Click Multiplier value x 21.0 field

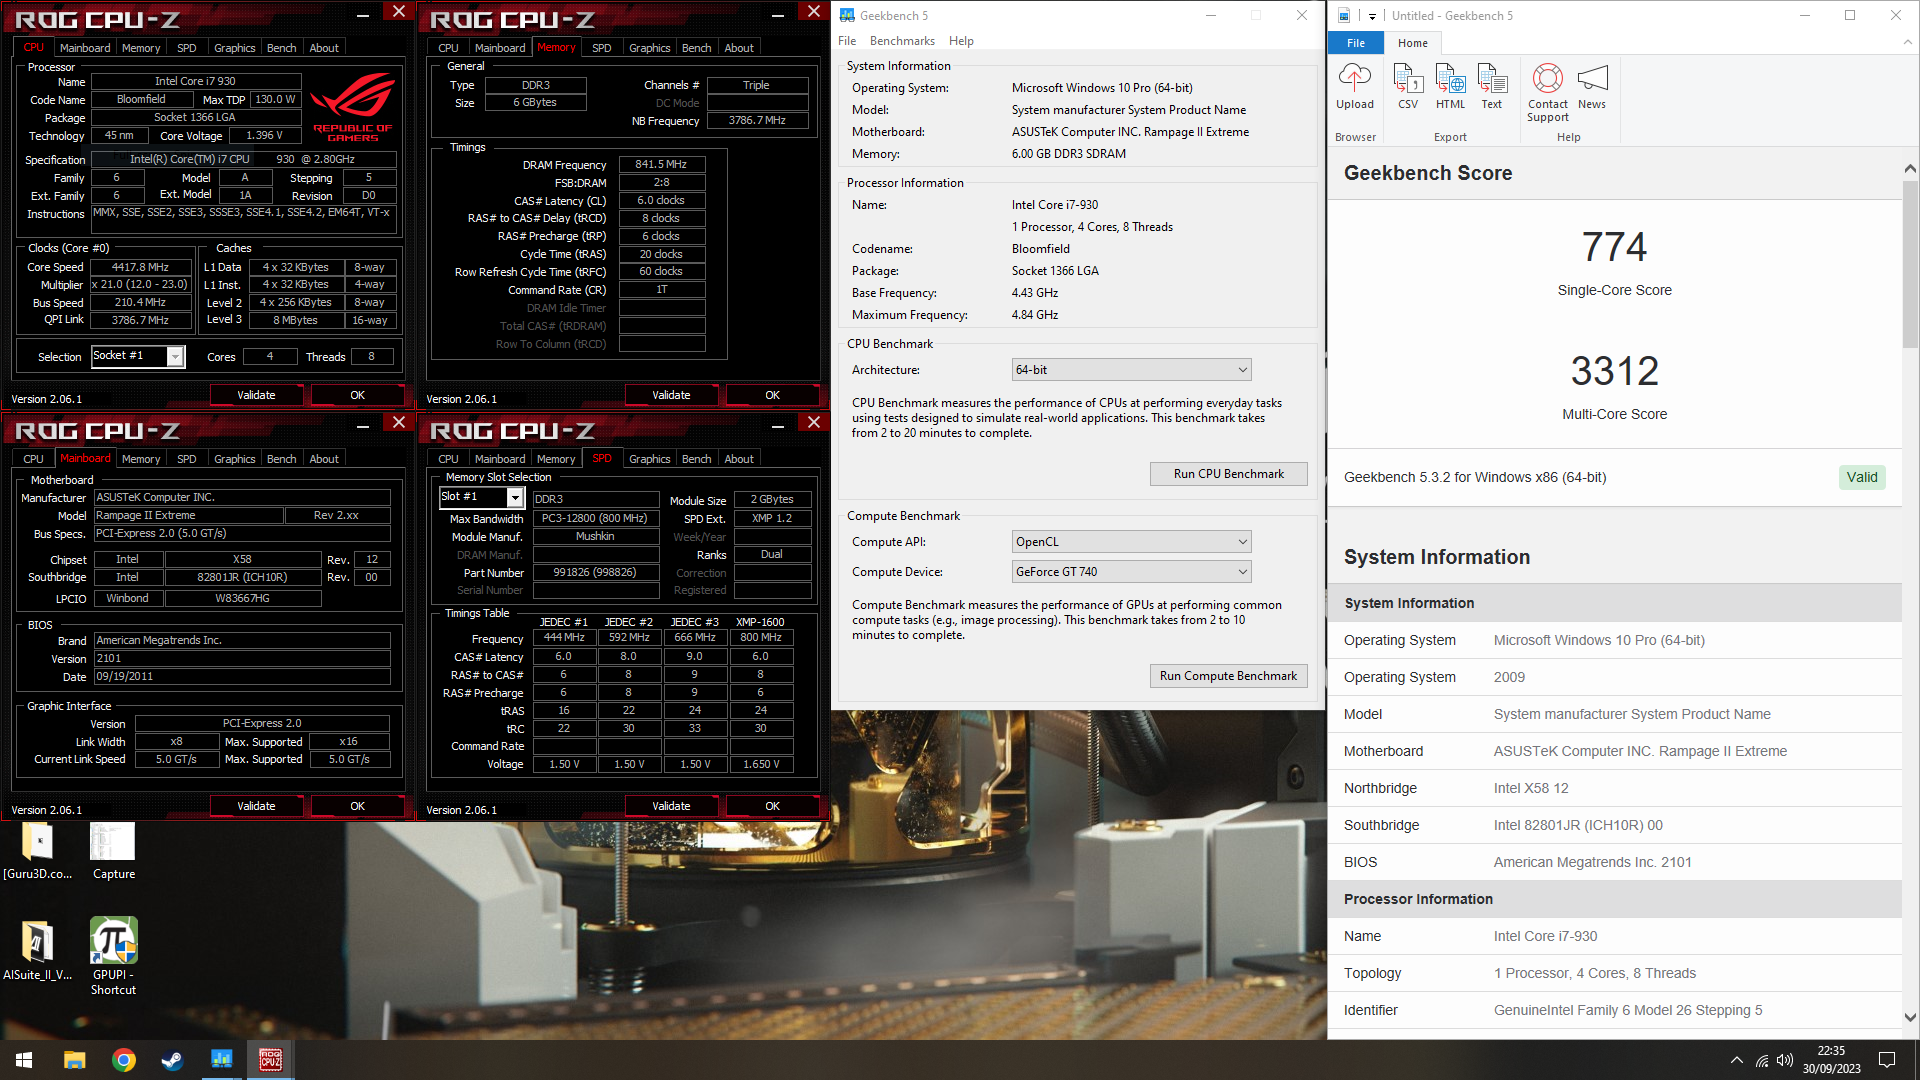pos(140,285)
